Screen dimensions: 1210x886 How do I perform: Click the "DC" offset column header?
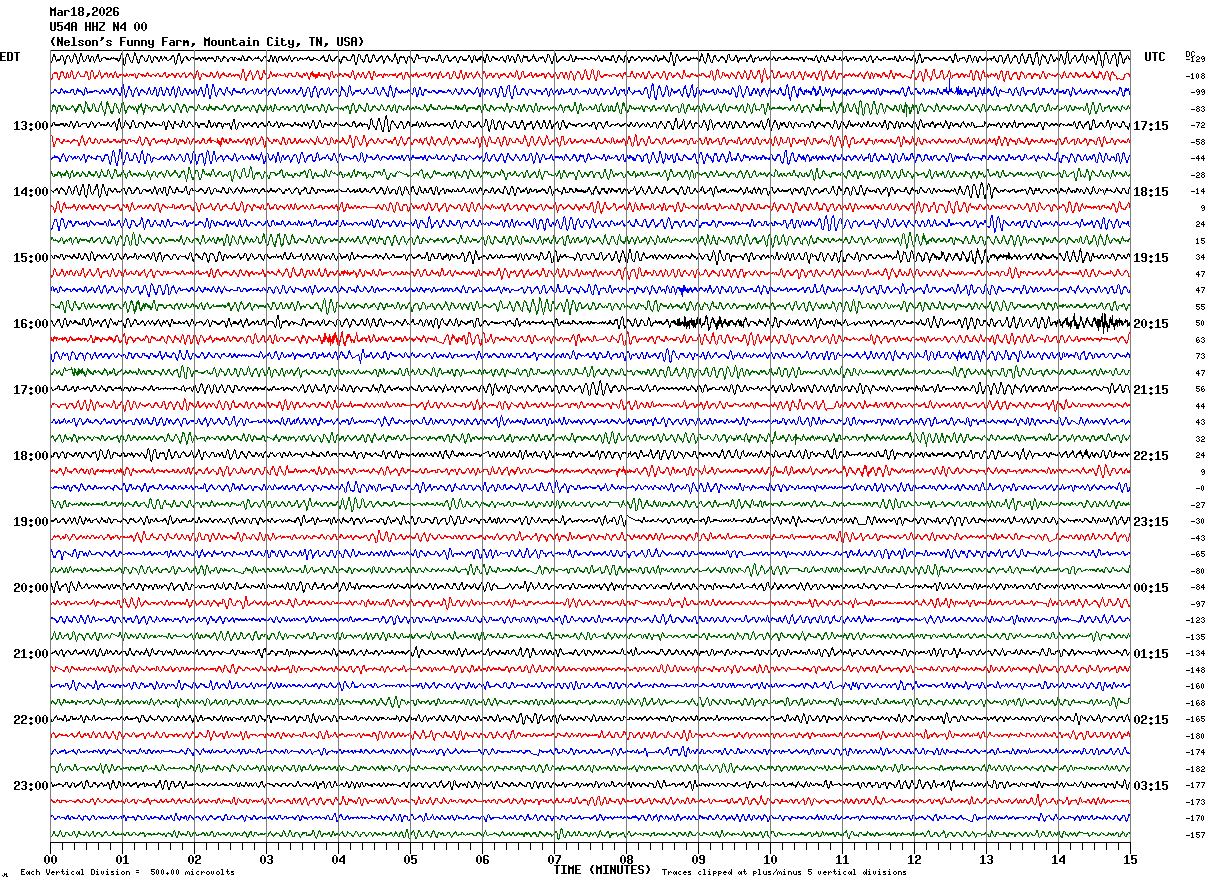1190,54
